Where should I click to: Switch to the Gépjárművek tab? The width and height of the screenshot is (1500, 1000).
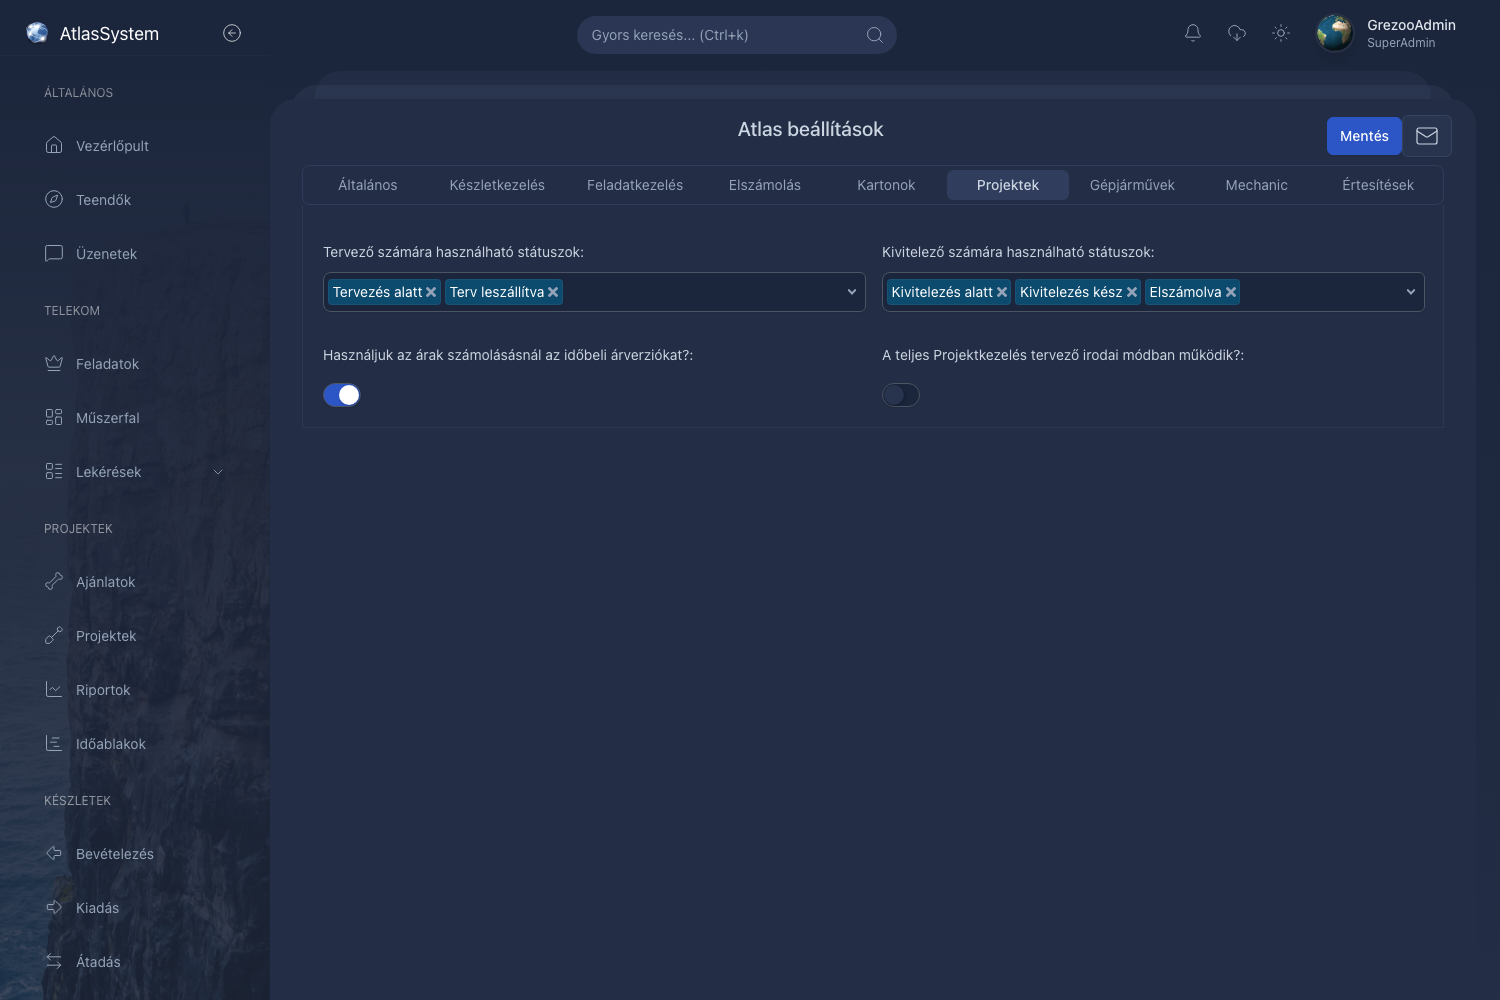point(1132,185)
